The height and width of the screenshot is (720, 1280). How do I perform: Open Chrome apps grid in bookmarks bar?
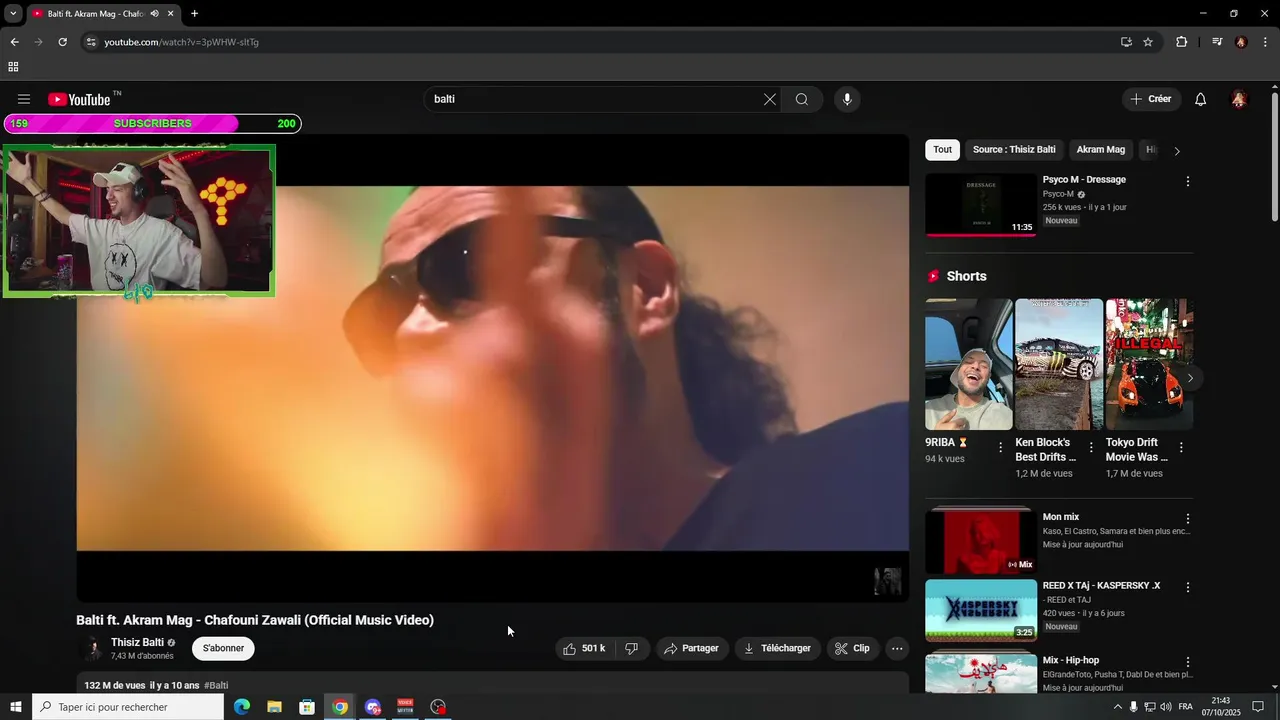tap(13, 67)
